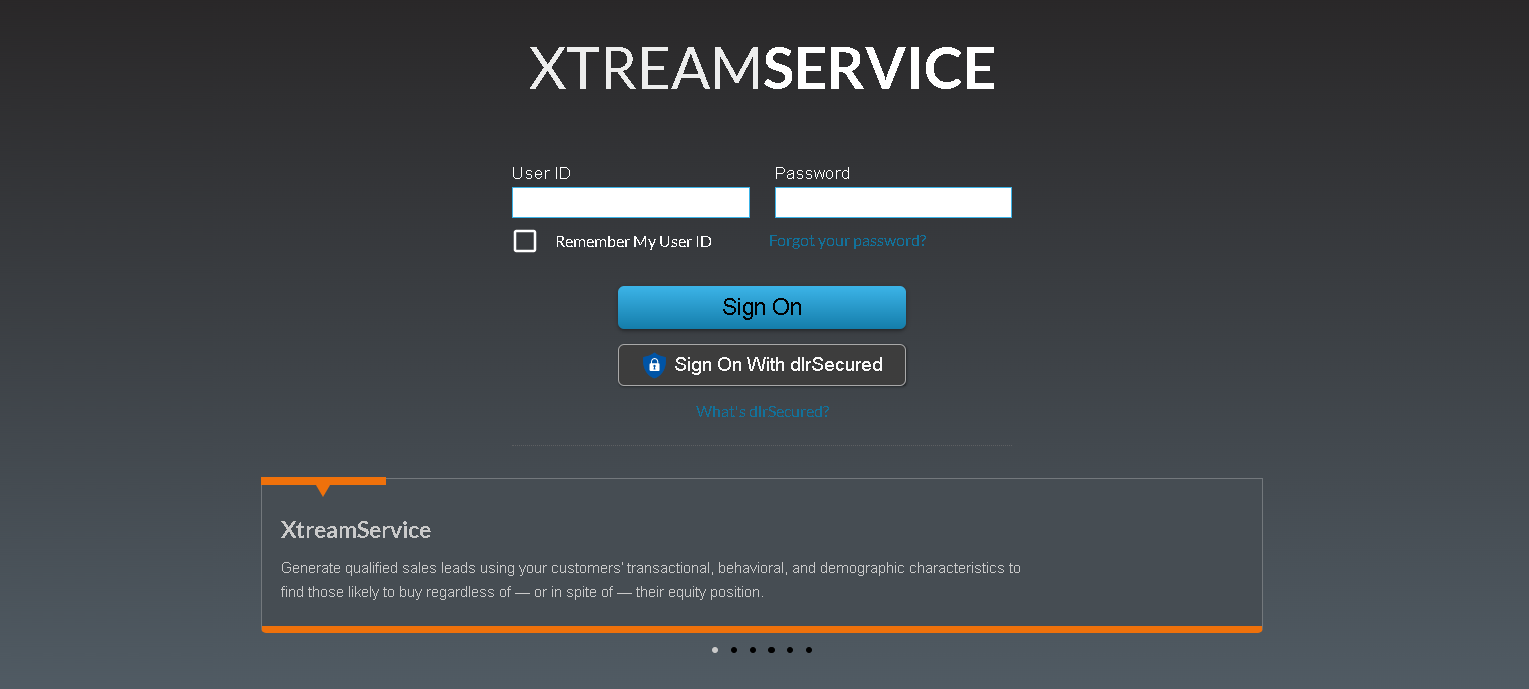Image resolution: width=1529 pixels, height=689 pixels.
Task: Click the carousel description about sales leads
Action: tap(650, 580)
